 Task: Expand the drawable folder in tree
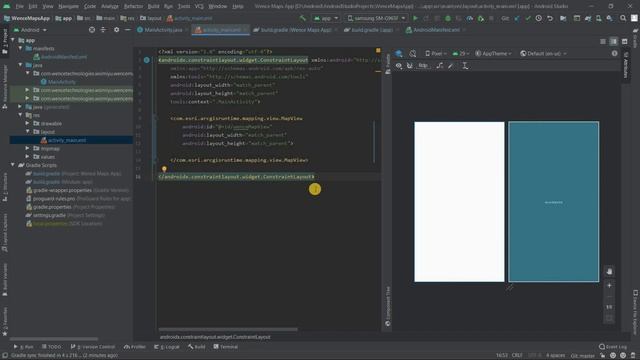tap(27, 123)
